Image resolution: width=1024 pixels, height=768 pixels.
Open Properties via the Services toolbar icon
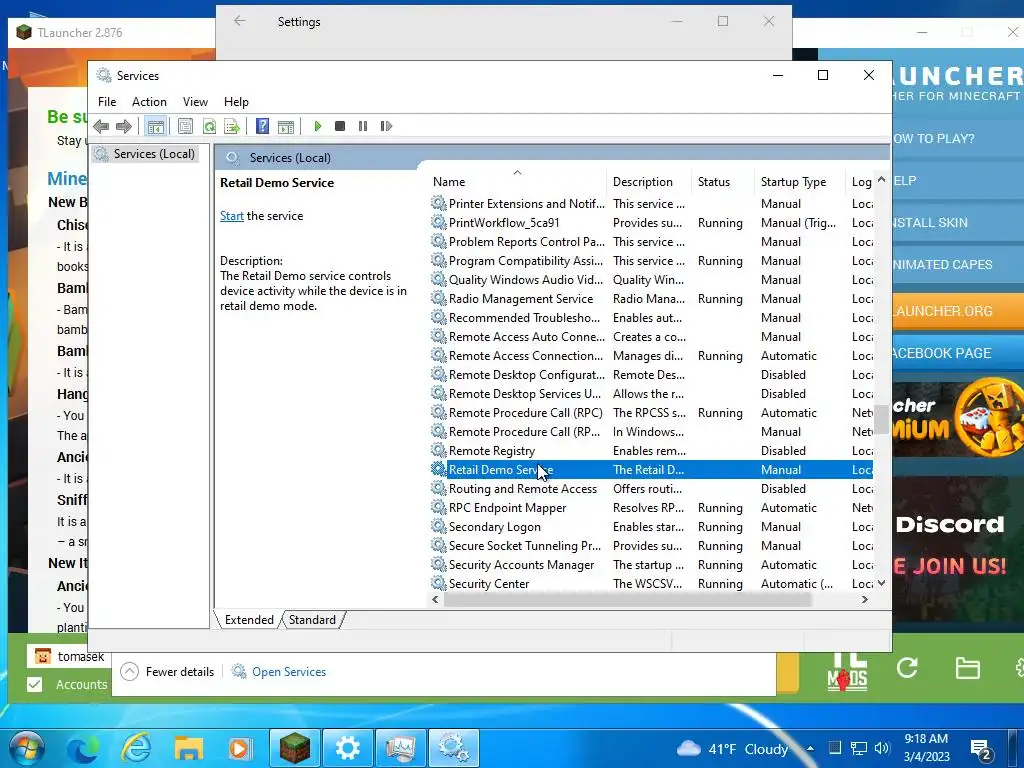point(185,126)
